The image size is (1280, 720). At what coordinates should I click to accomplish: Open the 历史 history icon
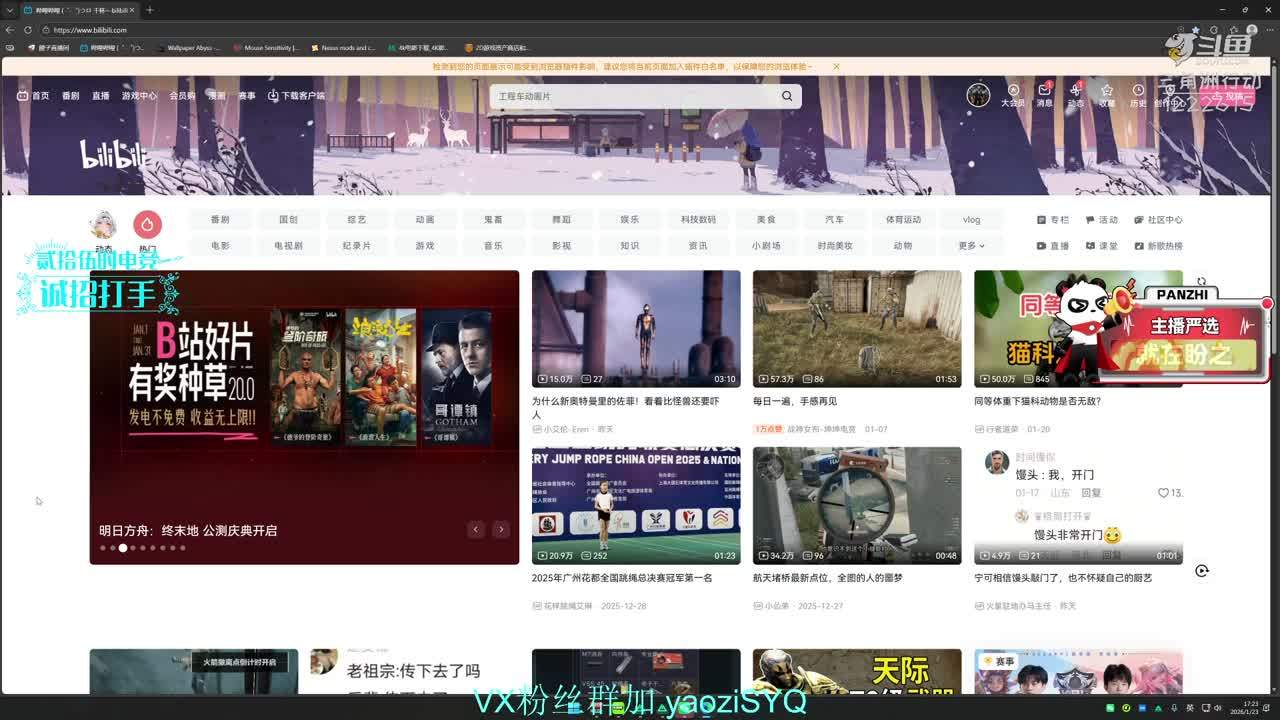[1138, 92]
